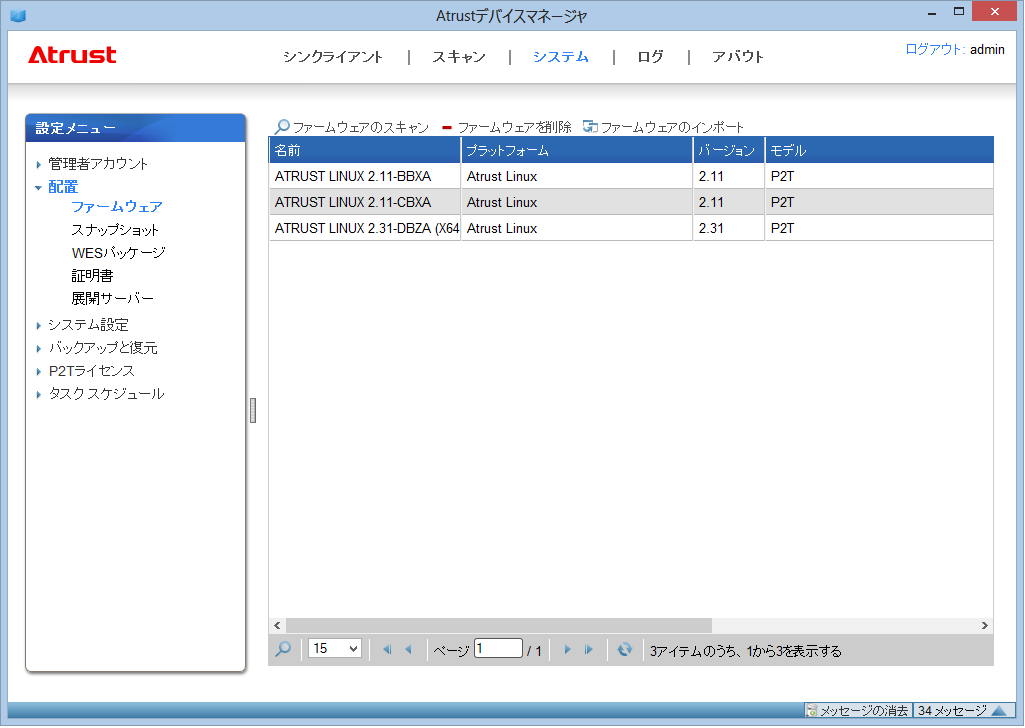
Task: Expand the バックアップと復元 section
Action: click(39, 348)
